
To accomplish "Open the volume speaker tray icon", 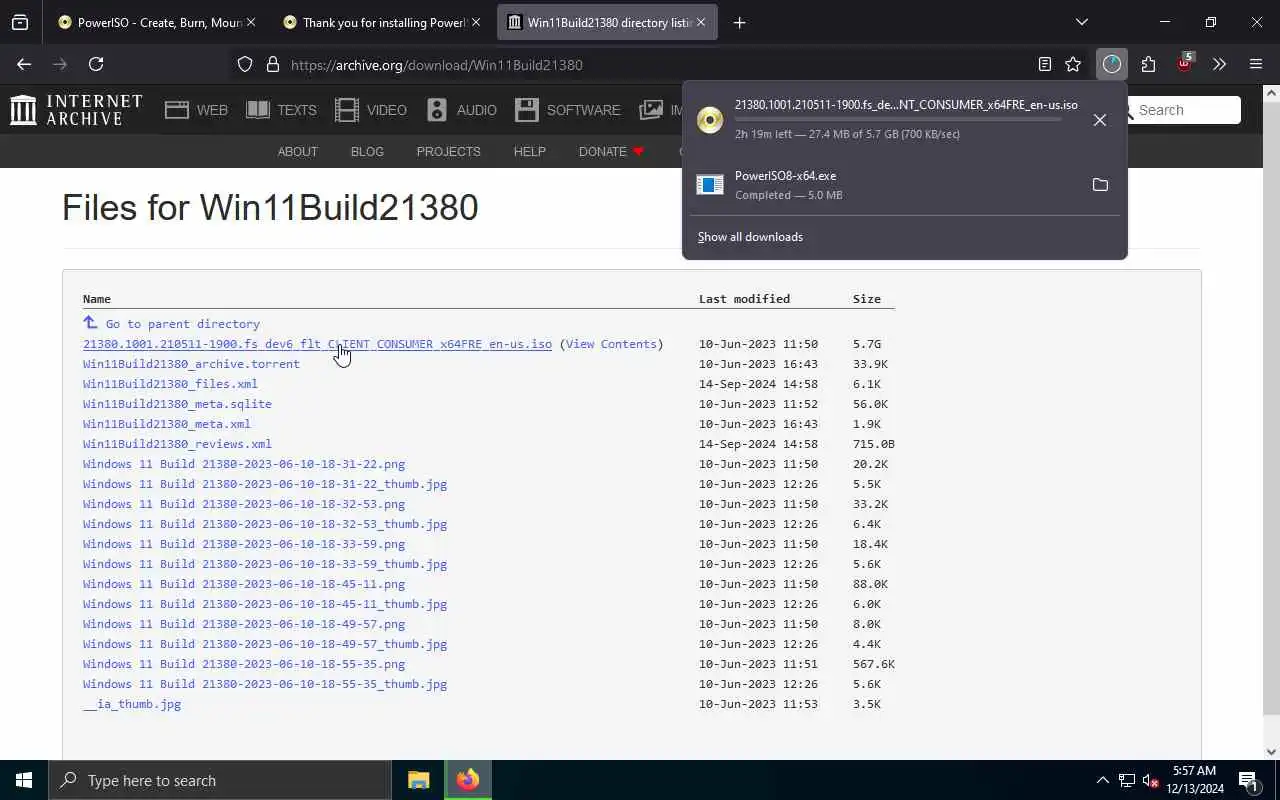I will coord(1151,780).
